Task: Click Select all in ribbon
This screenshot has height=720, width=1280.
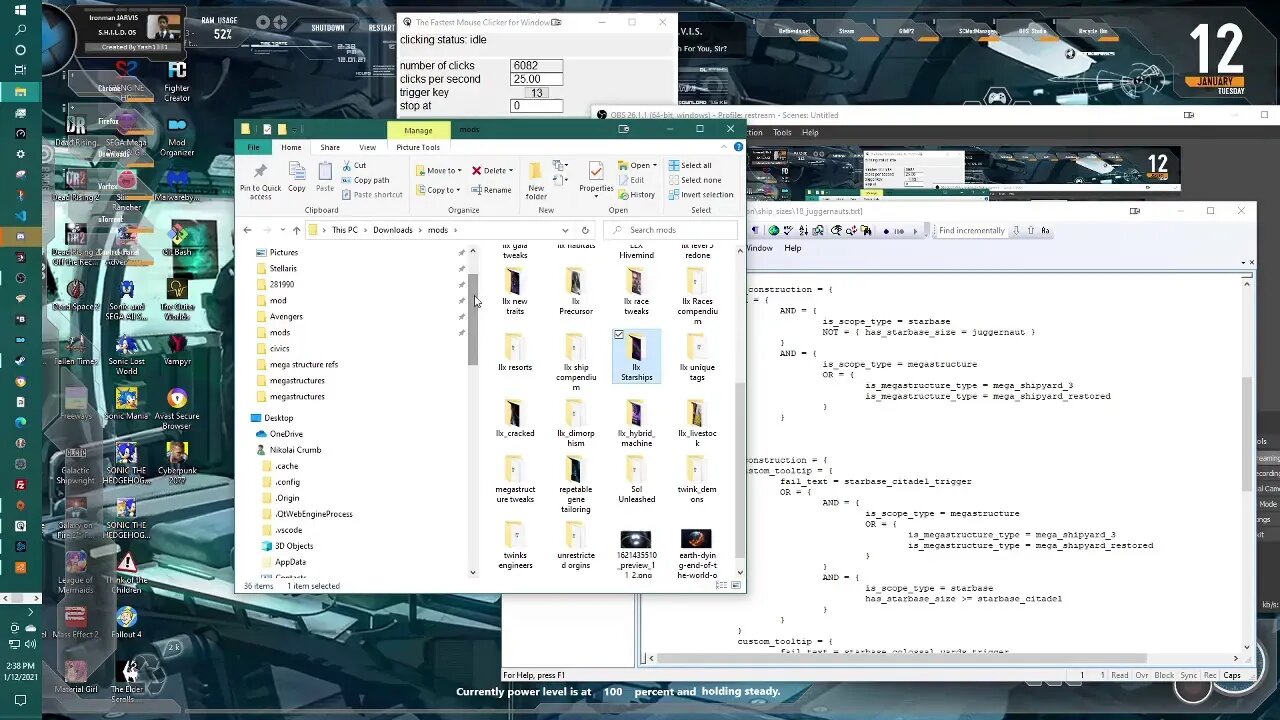Action: pyautogui.click(x=689, y=166)
